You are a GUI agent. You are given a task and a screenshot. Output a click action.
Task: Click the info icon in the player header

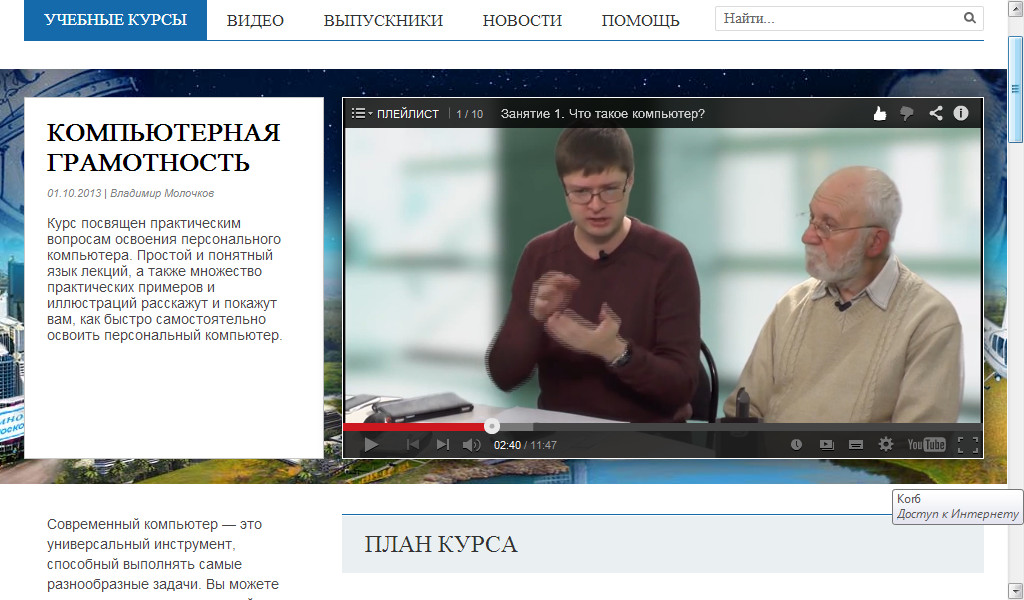coord(961,113)
